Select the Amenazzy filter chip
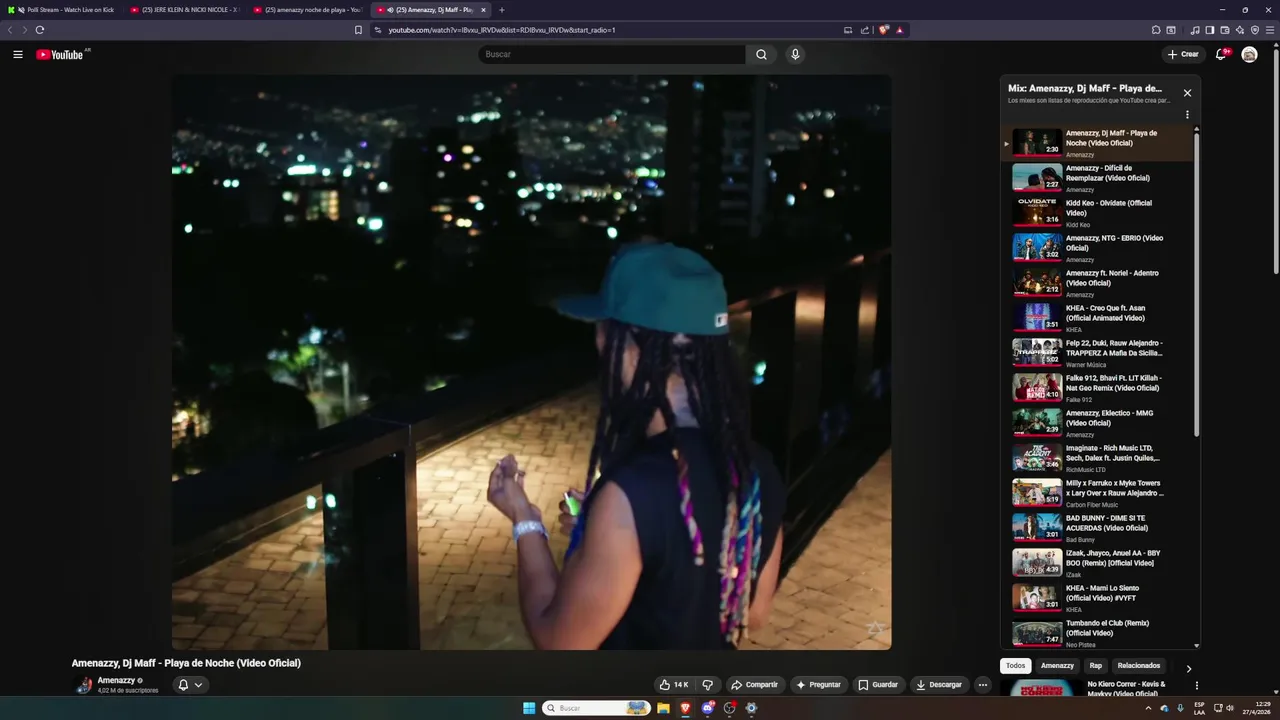Image resolution: width=1280 pixels, height=720 pixels. pos(1057,666)
